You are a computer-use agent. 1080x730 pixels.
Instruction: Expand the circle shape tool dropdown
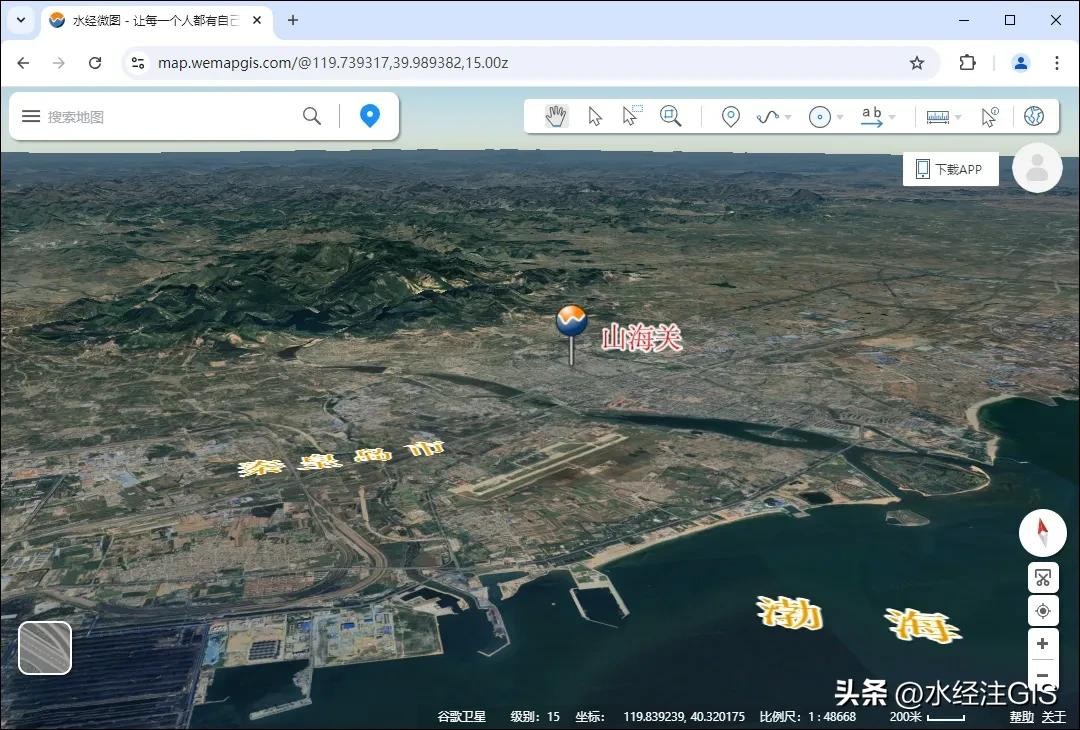[840, 118]
